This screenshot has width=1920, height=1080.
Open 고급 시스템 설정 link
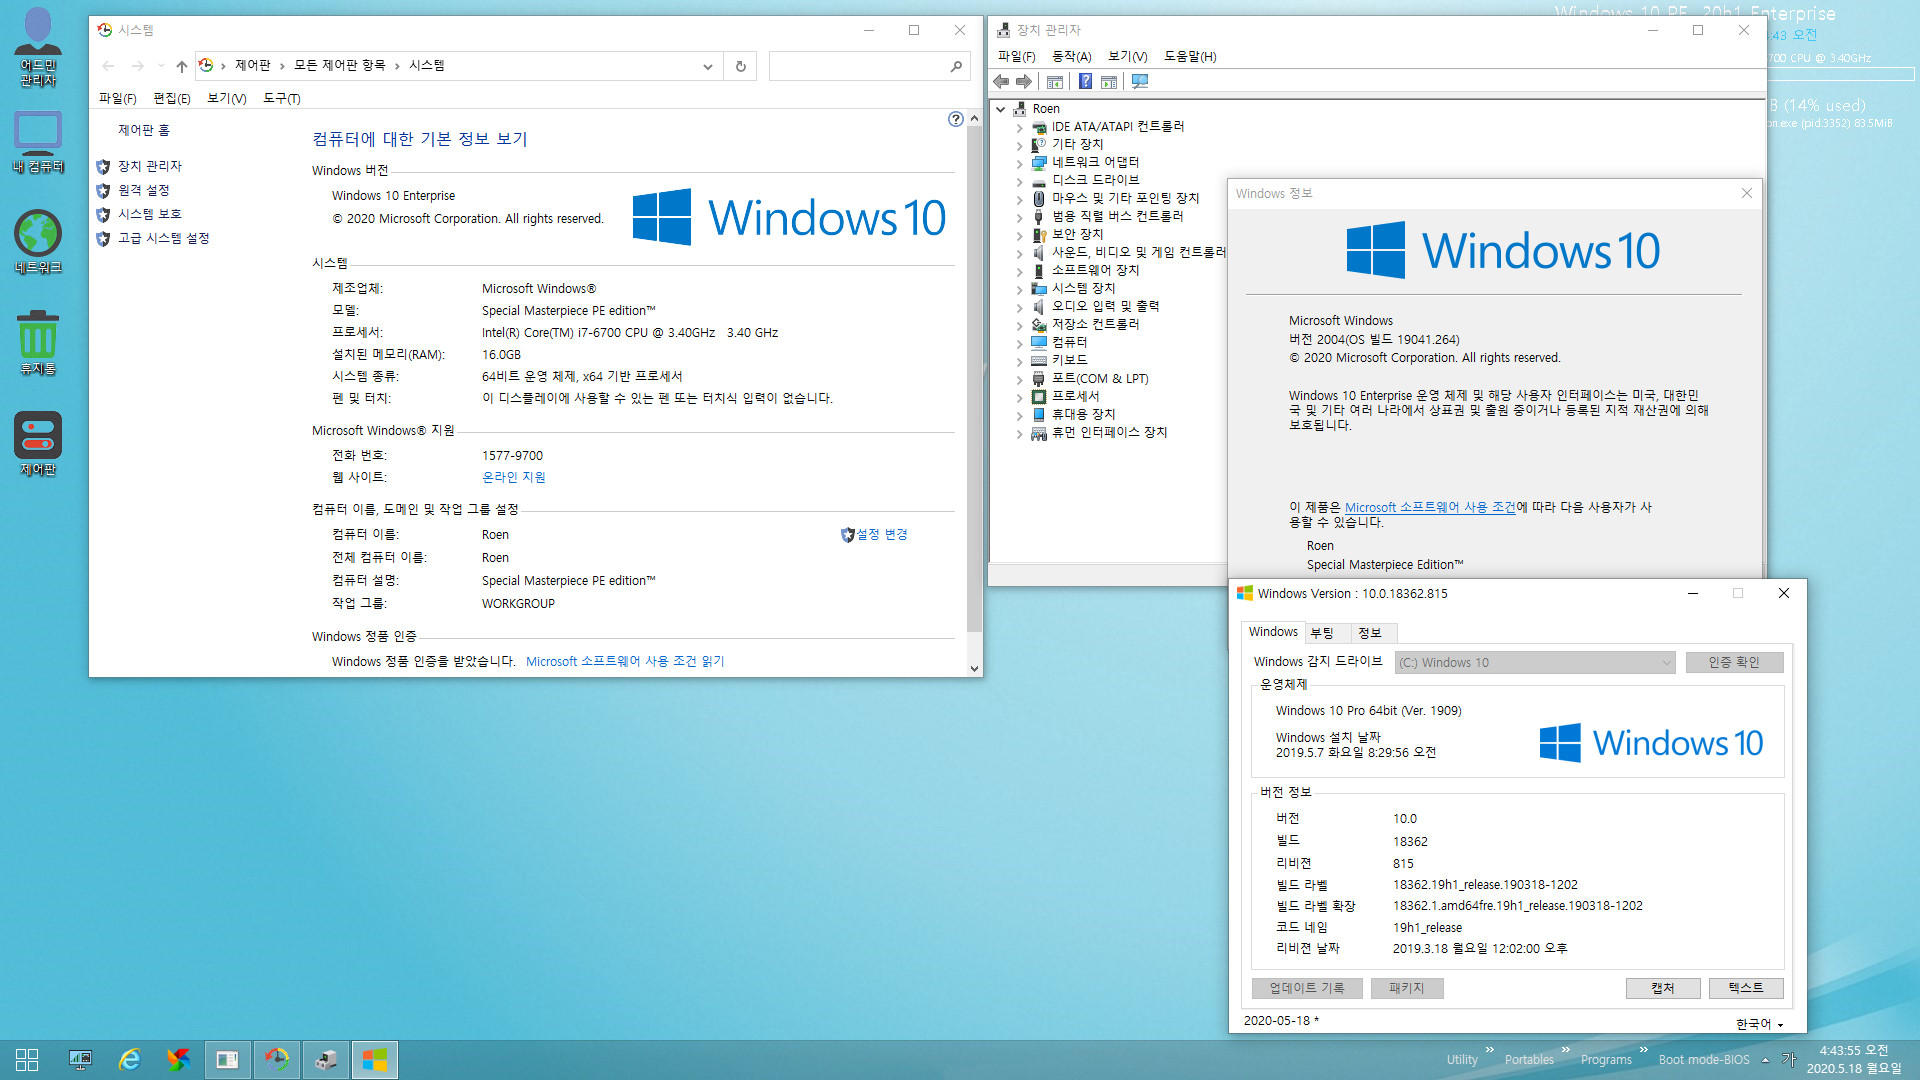164,238
